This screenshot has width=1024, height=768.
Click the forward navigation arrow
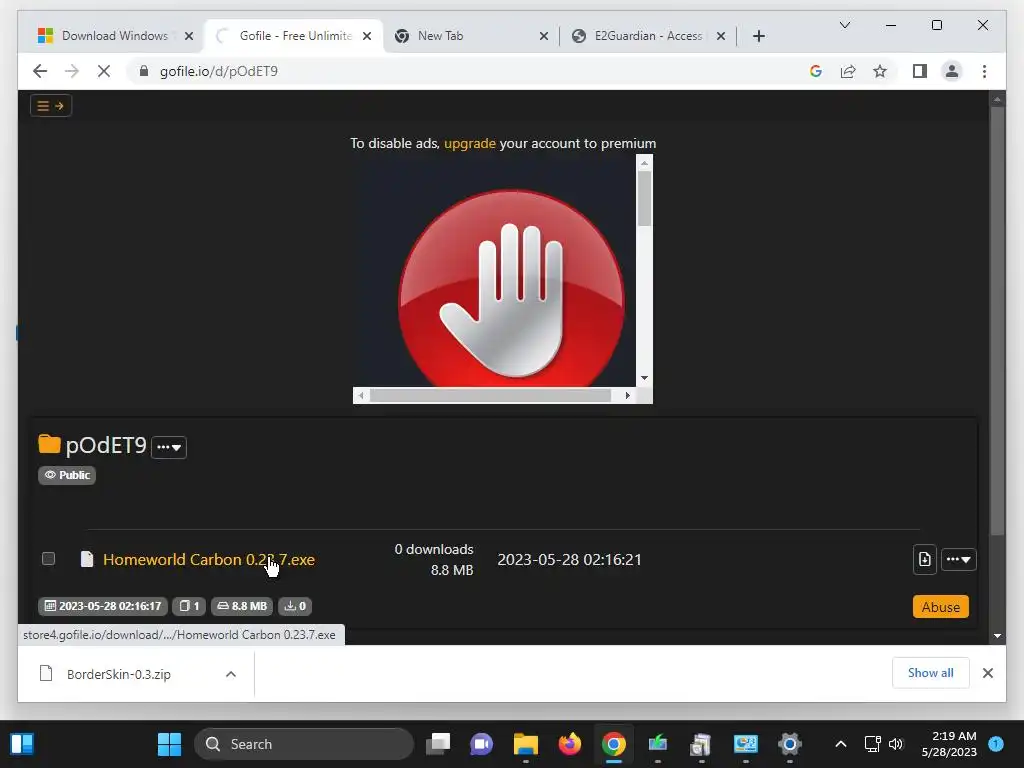point(72,71)
